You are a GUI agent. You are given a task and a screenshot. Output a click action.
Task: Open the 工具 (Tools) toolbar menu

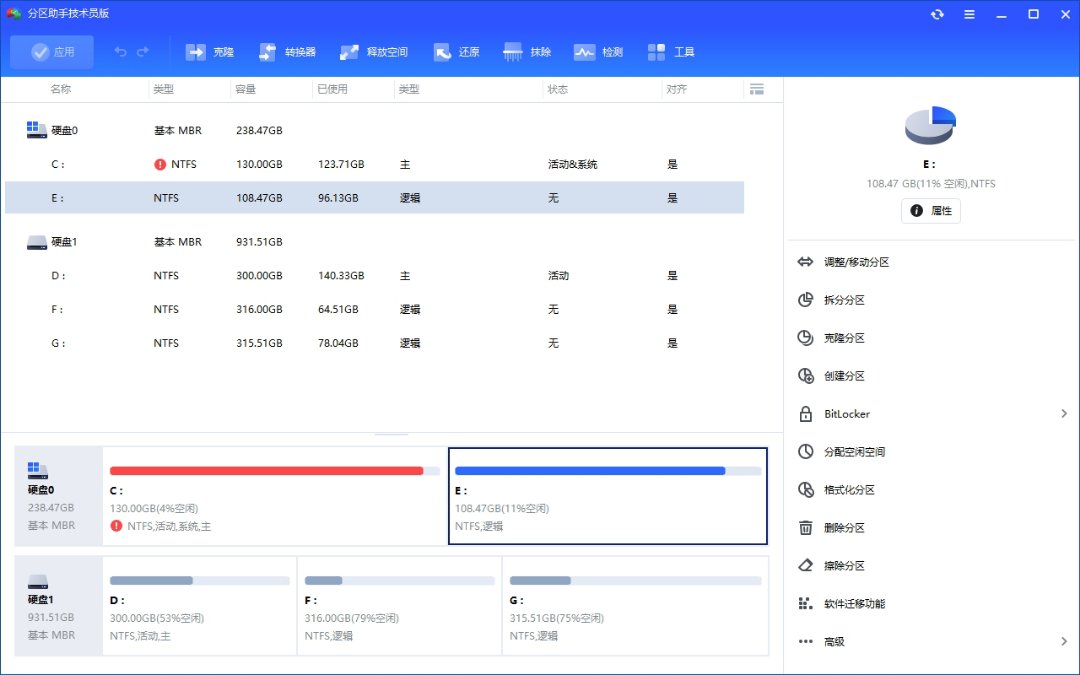[657, 52]
